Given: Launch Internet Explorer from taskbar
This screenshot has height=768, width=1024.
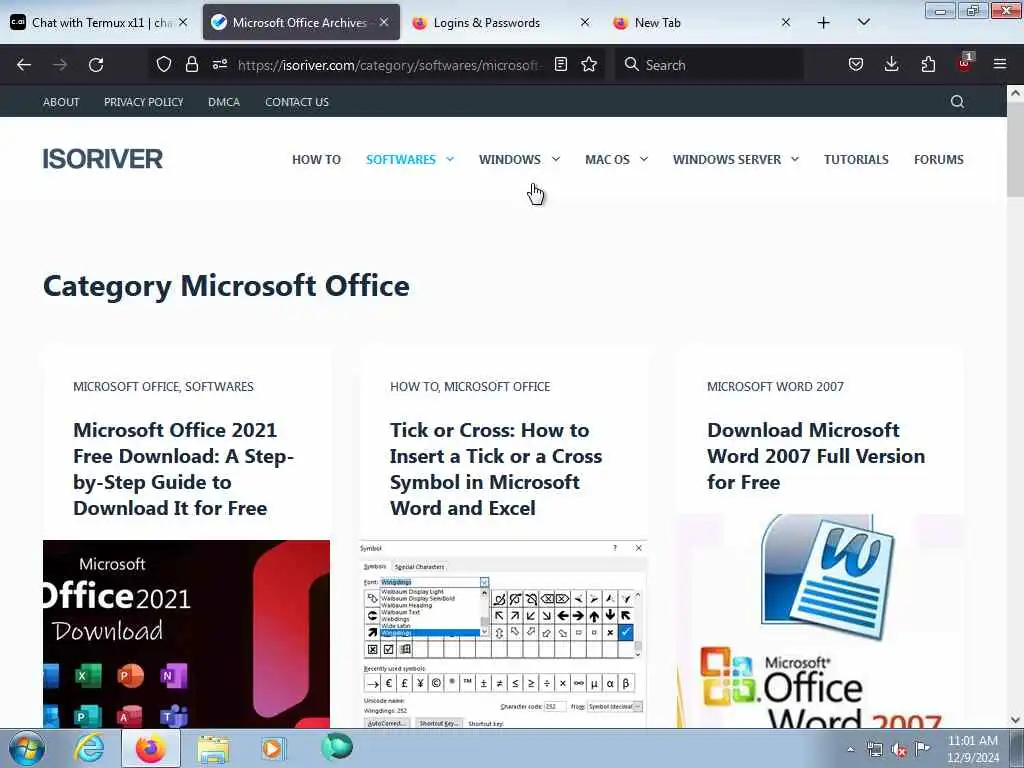Looking at the screenshot, I should point(89,748).
